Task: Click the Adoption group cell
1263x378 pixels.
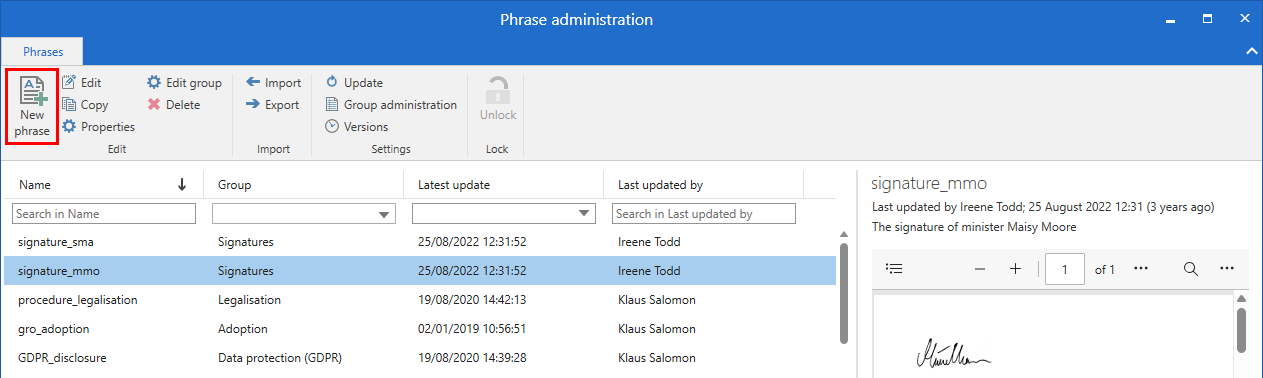Action: tap(243, 328)
